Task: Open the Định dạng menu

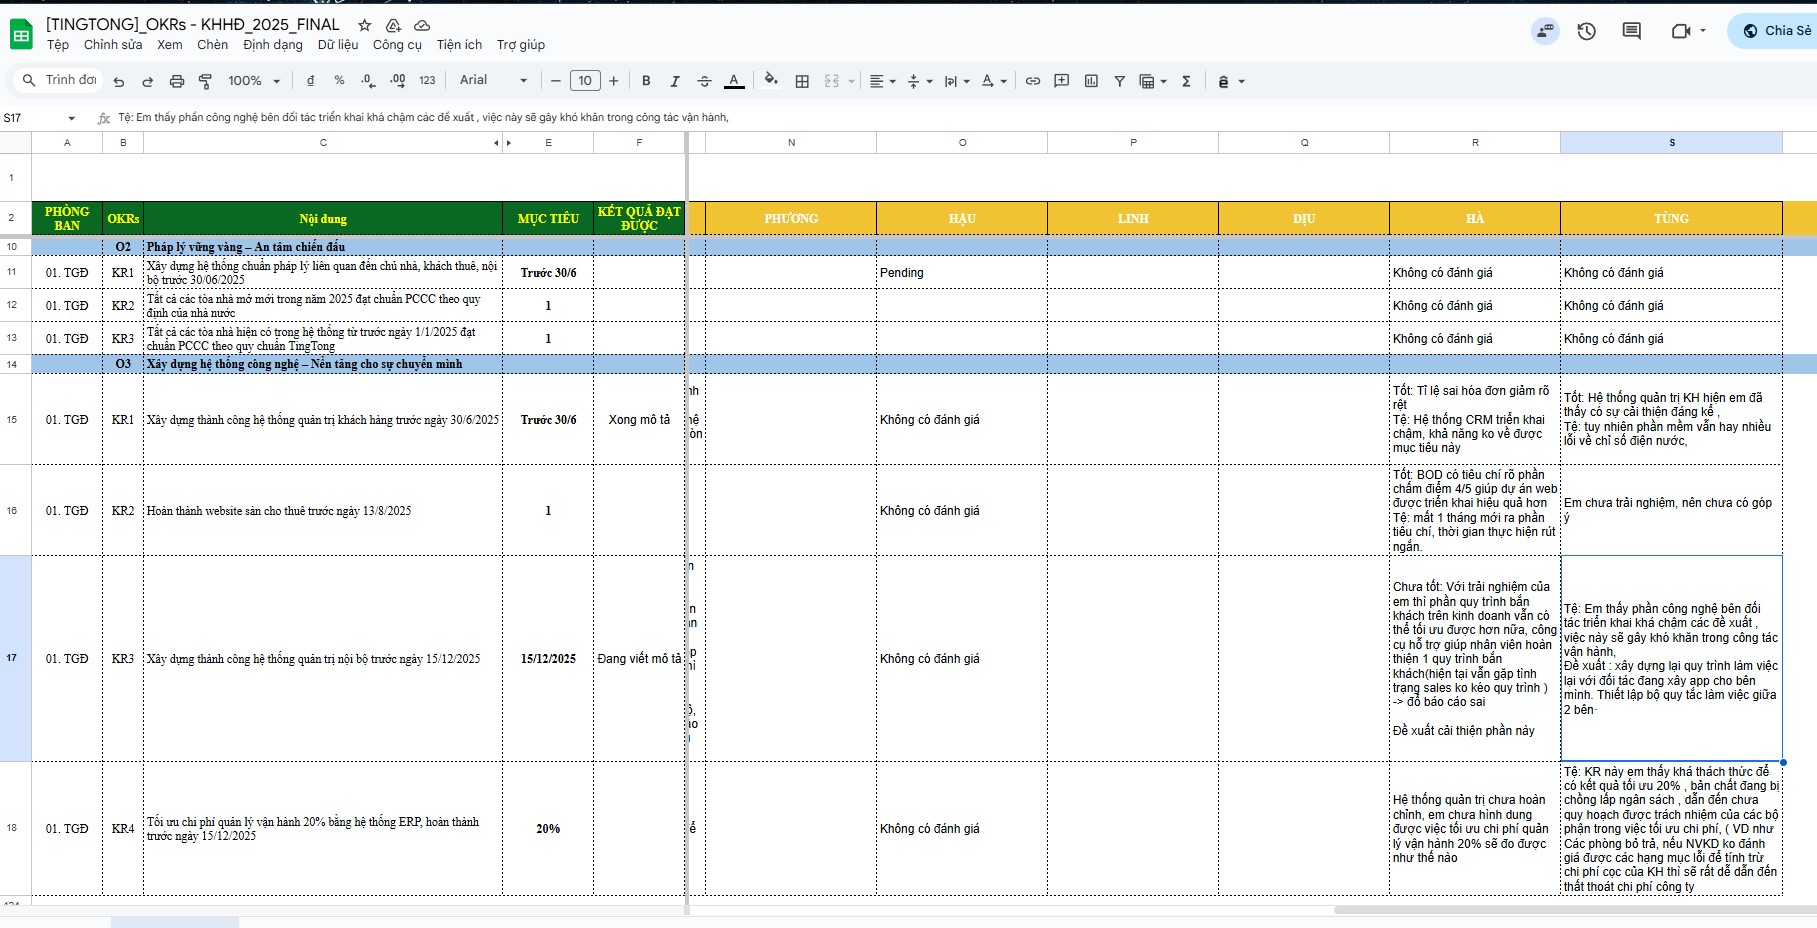Action: tap(272, 45)
